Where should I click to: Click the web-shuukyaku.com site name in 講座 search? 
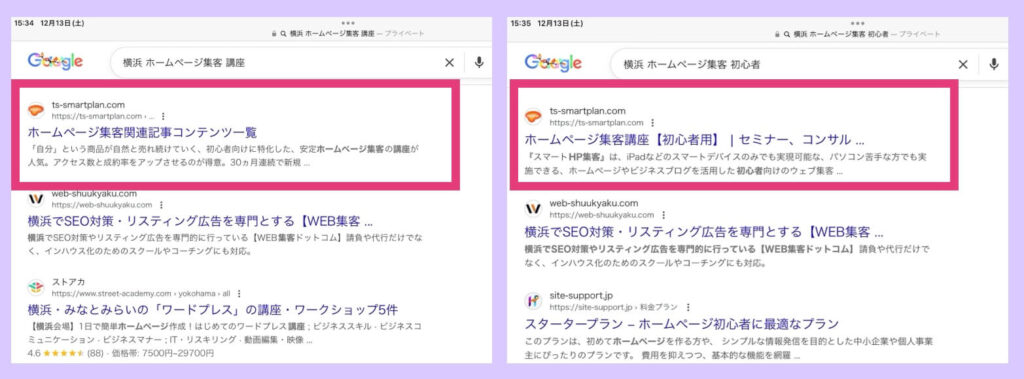94,193
